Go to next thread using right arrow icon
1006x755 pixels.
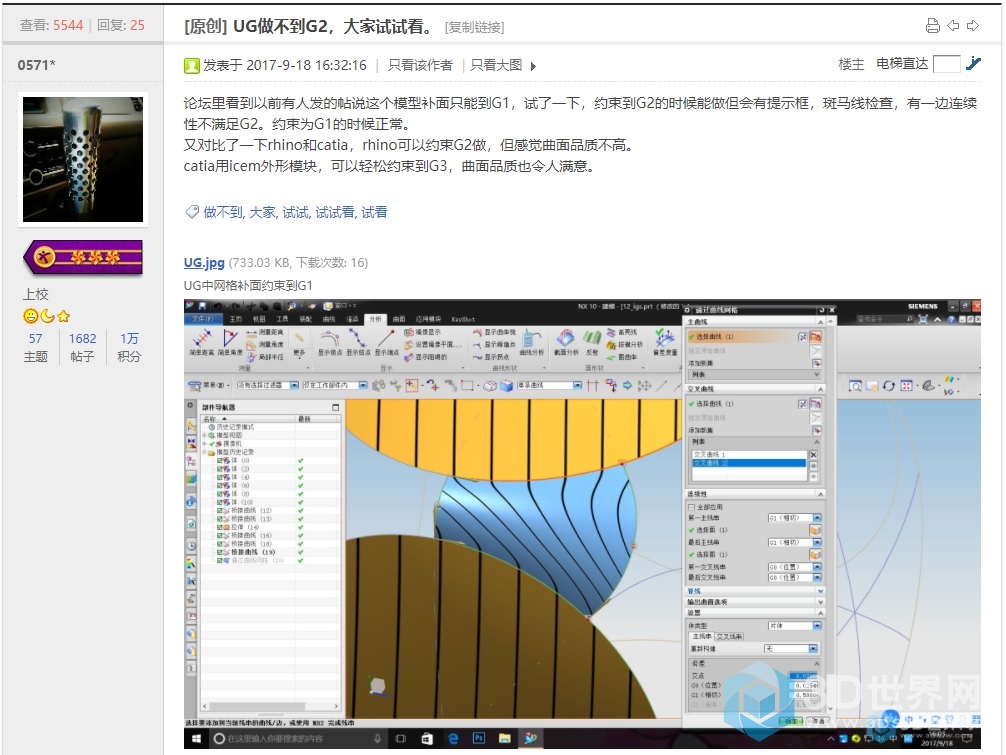[972, 26]
